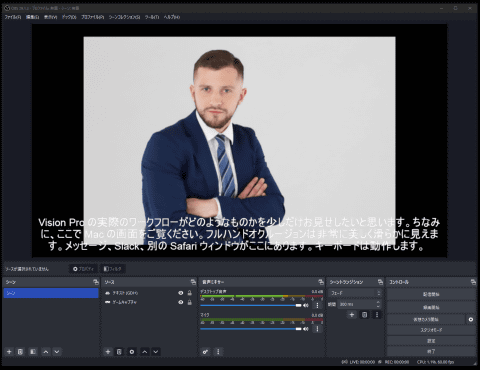Add a transition with plus icon

tap(351, 315)
